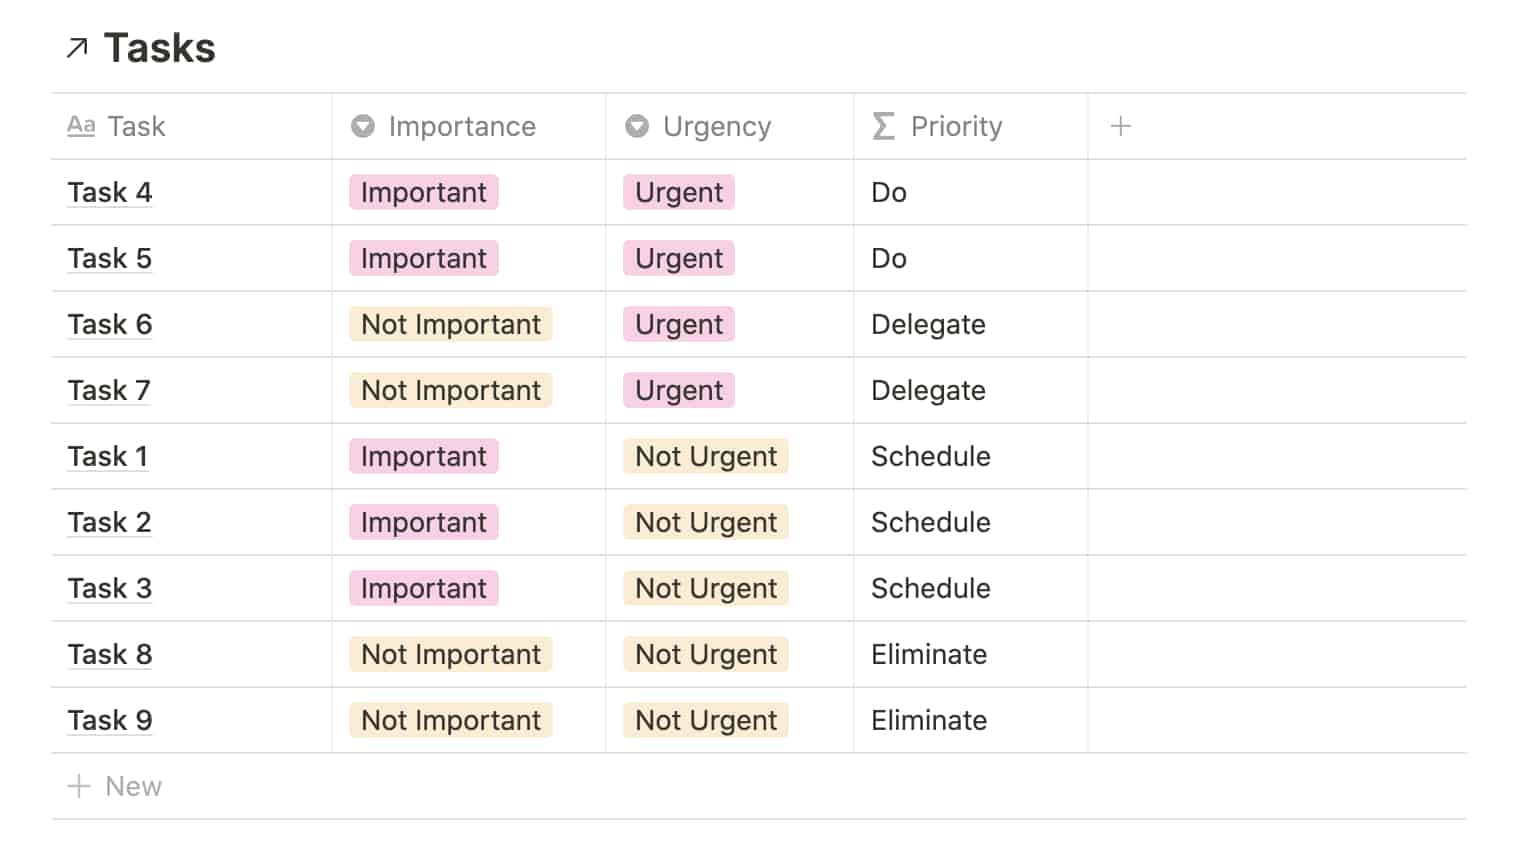Click the Schedule priority cell of Task 2
Image resolution: width=1518 pixels, height=853 pixels.
pos(931,522)
